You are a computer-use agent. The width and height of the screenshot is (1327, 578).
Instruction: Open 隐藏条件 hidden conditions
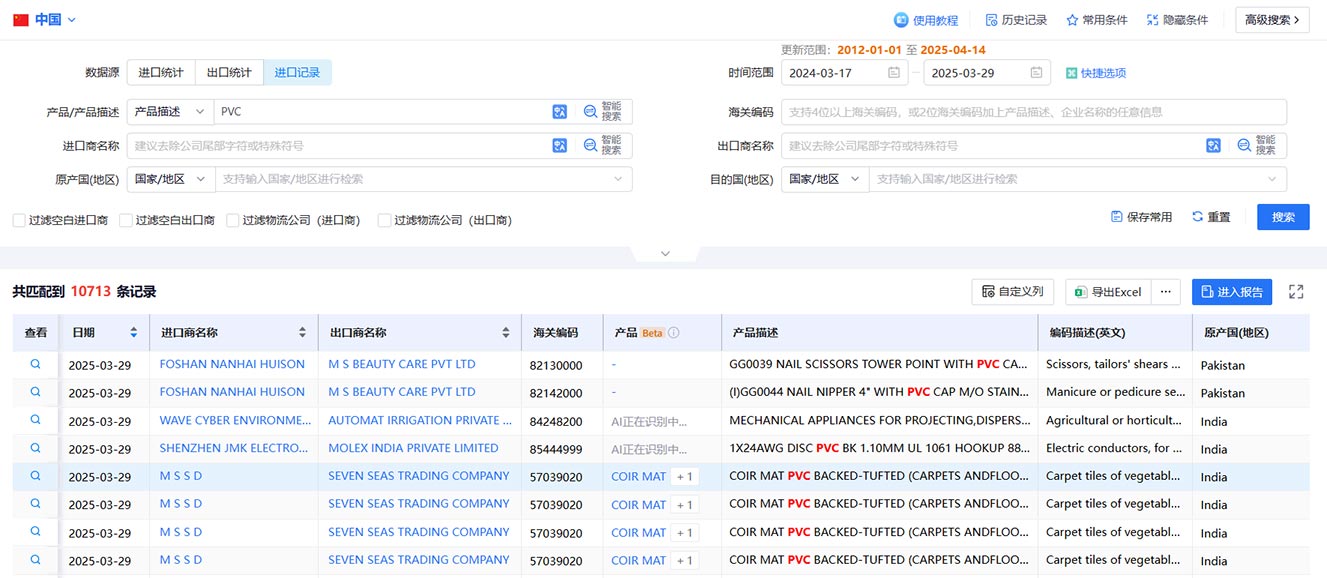[1177, 20]
